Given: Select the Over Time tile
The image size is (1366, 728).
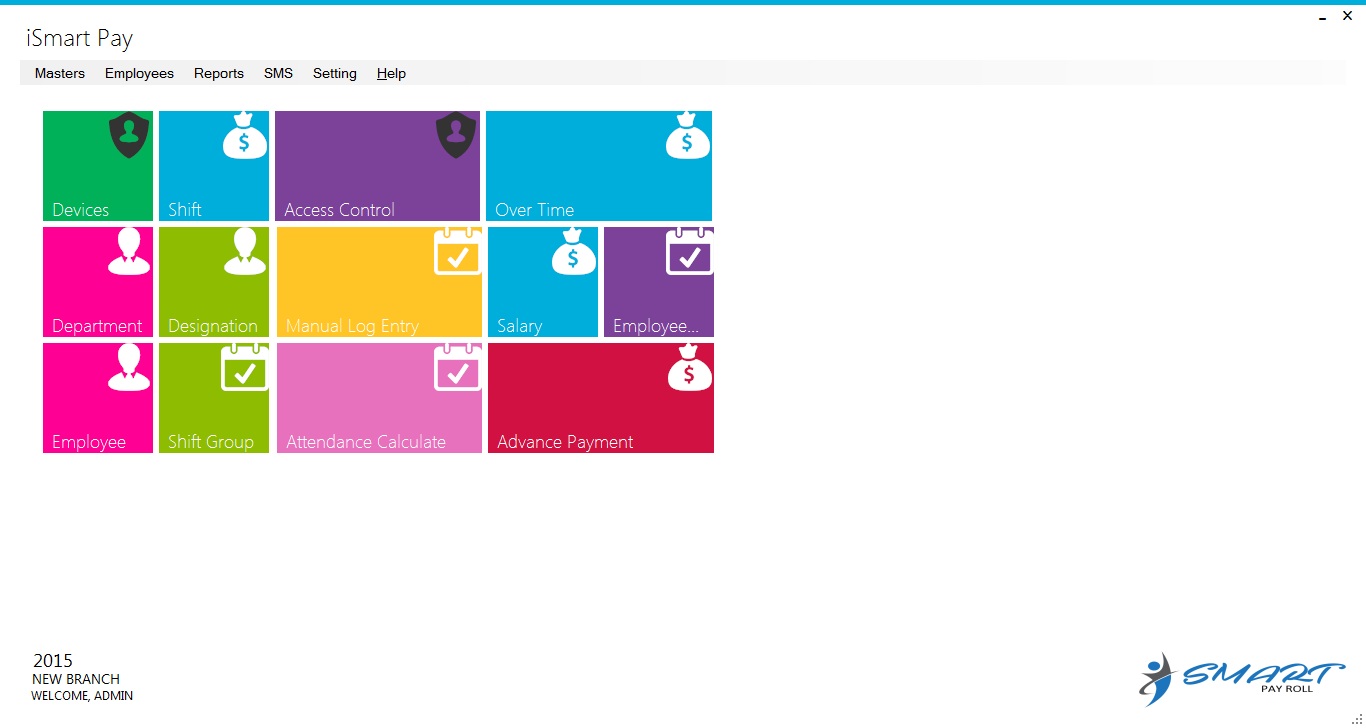Looking at the screenshot, I should [x=598, y=166].
